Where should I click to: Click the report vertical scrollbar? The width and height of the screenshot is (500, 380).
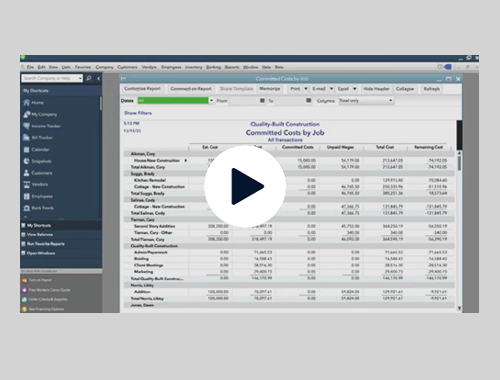point(459,230)
